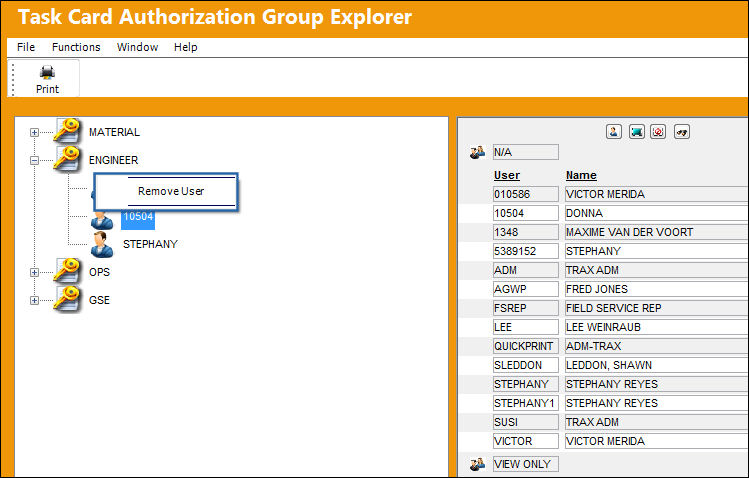
Task: Click the name FRED JONES
Action: pyautogui.click(x=597, y=289)
